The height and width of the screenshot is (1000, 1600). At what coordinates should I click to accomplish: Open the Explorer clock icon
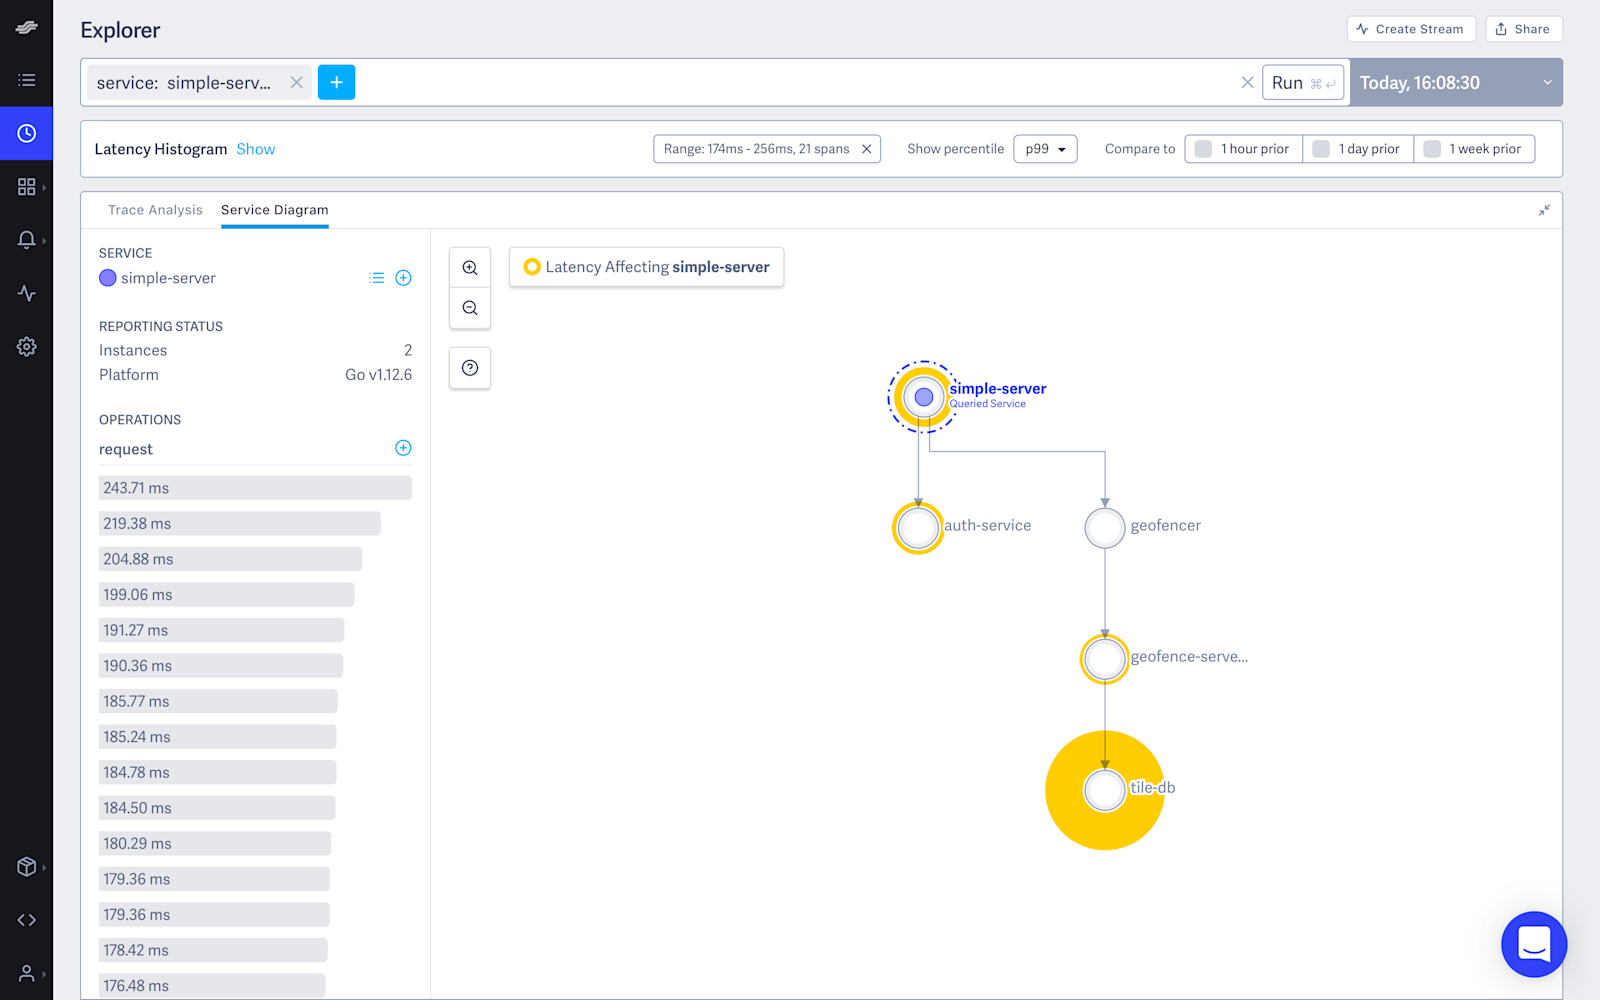[x=27, y=133]
